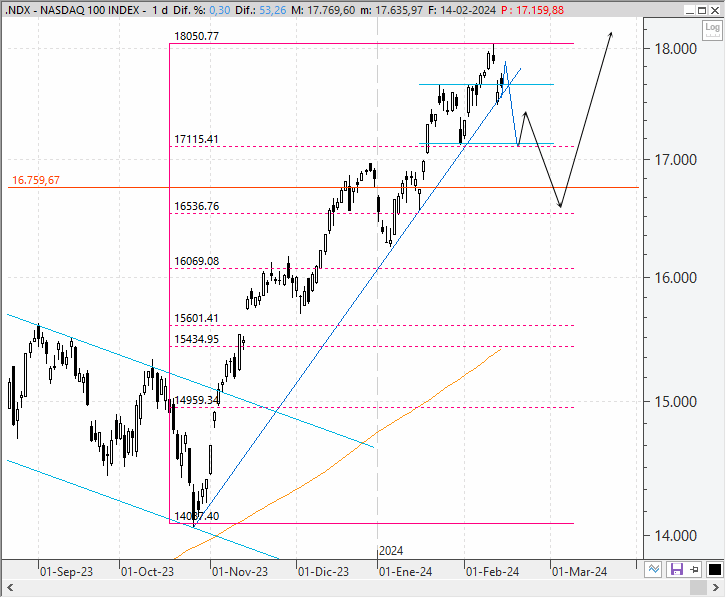
Task: Open the chart lines overlay icon
Action: pyautogui.click(x=654, y=569)
